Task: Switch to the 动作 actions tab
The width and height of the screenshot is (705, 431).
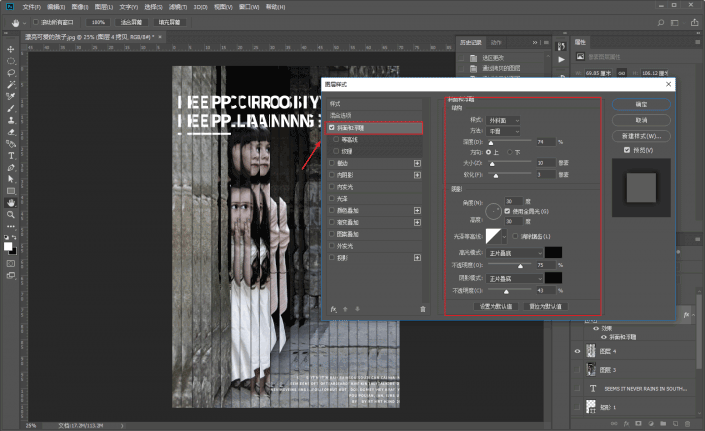Action: click(496, 42)
